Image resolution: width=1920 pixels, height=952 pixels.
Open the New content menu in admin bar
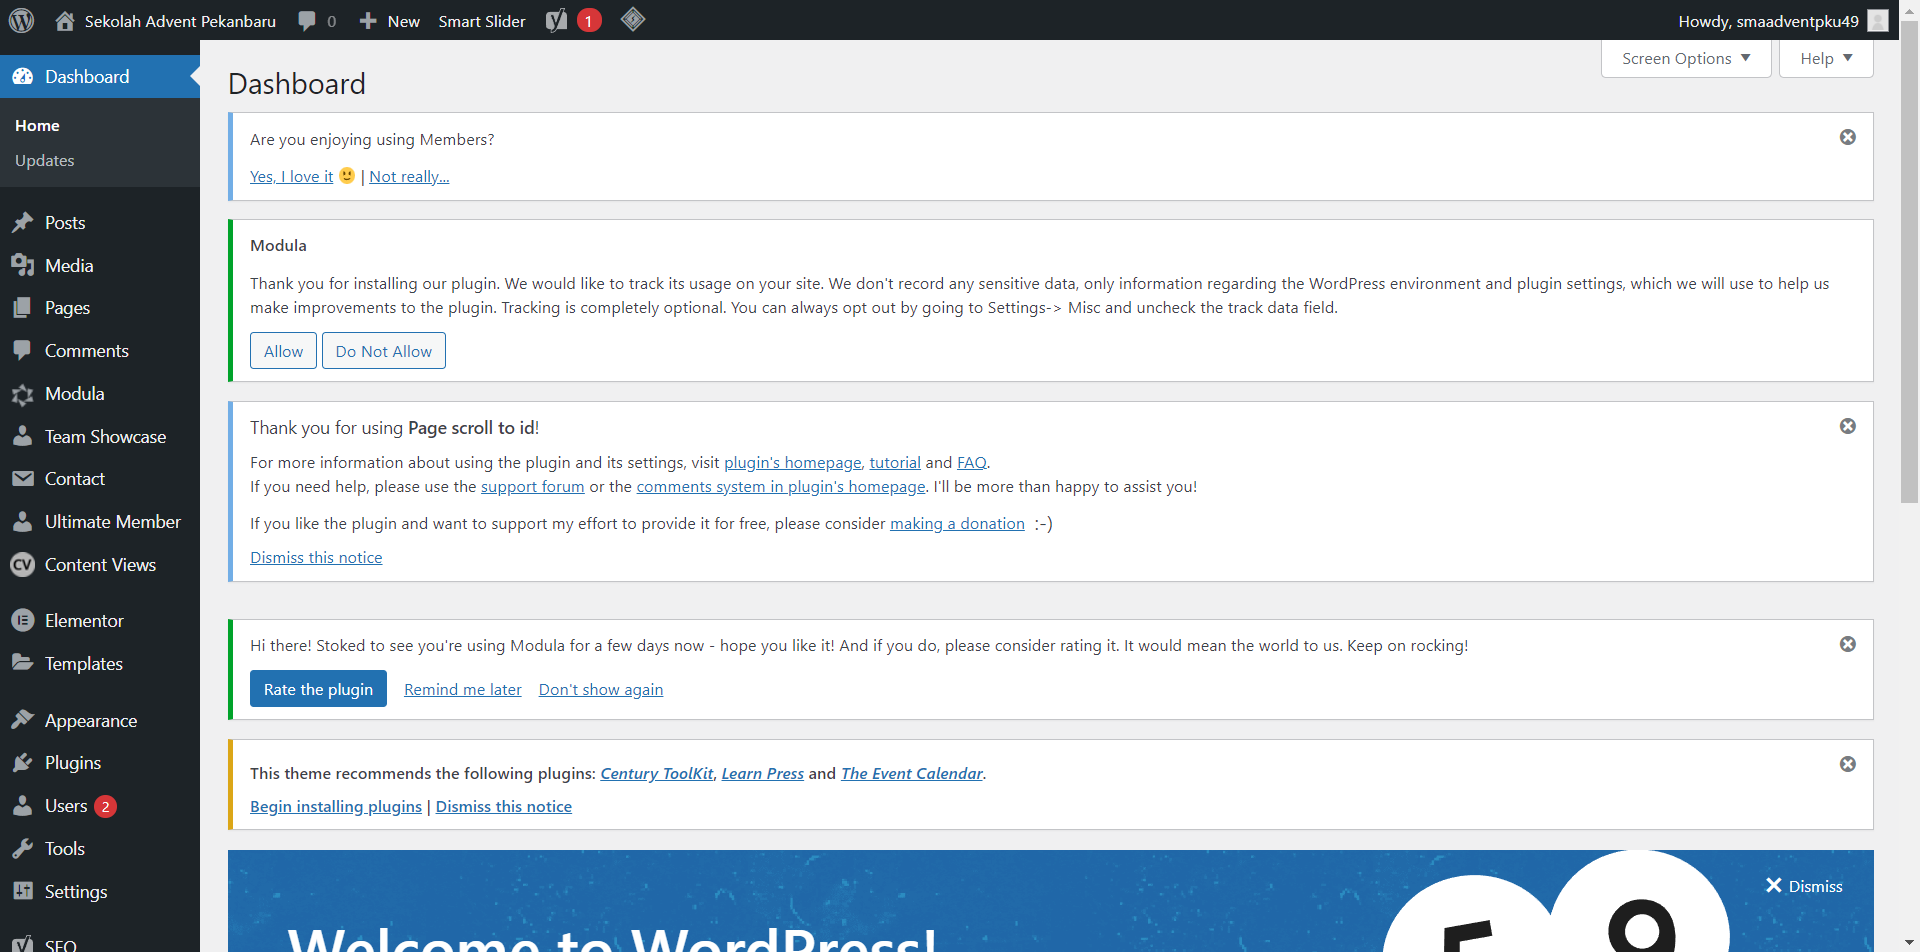(390, 21)
